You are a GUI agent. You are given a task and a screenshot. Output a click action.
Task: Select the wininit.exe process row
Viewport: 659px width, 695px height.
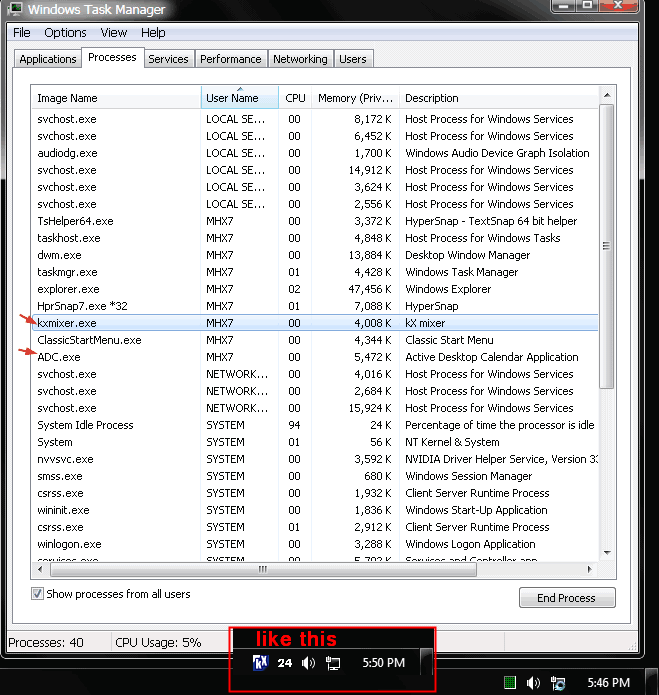pos(315,510)
